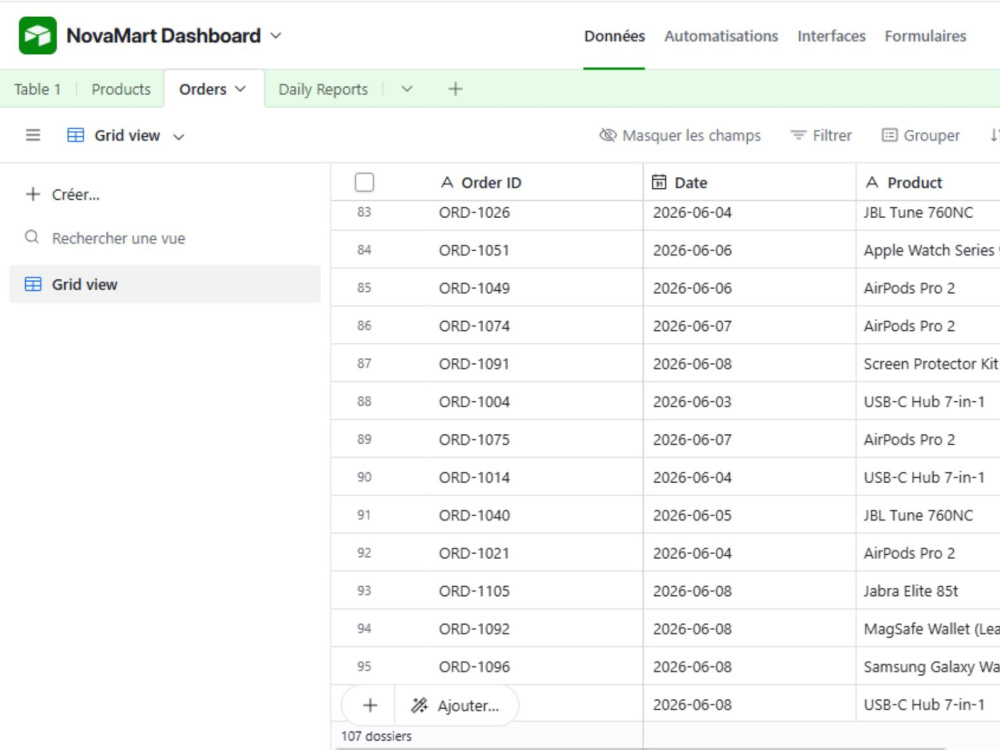
Task: Select the ORD-1021 cell
Action: 537,553
